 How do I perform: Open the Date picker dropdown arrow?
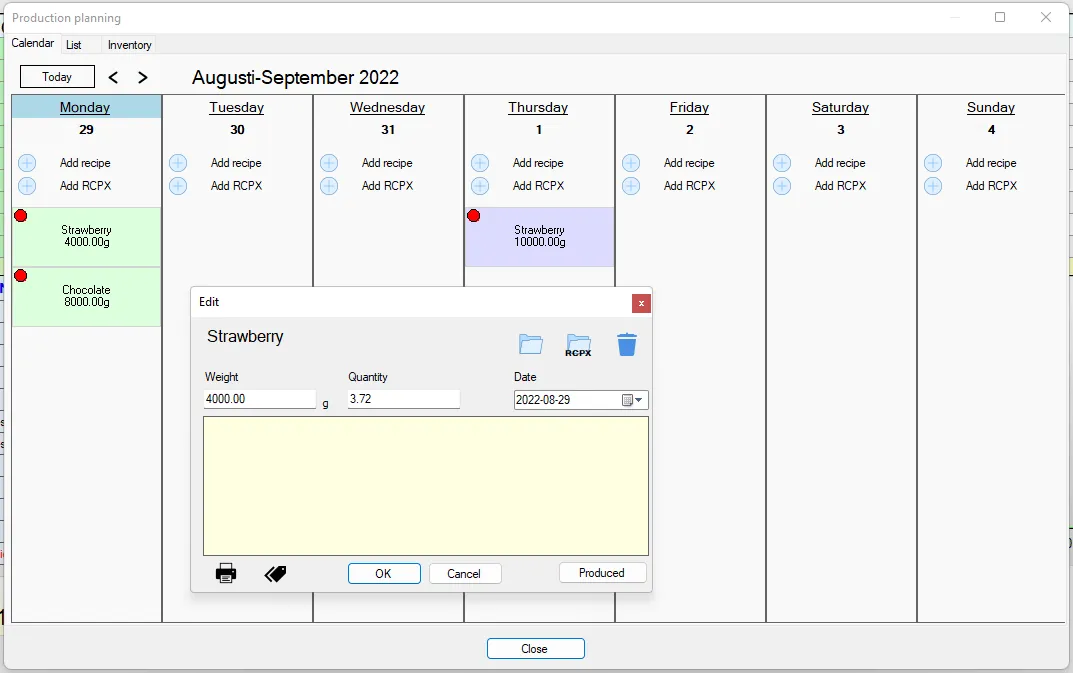click(x=638, y=400)
